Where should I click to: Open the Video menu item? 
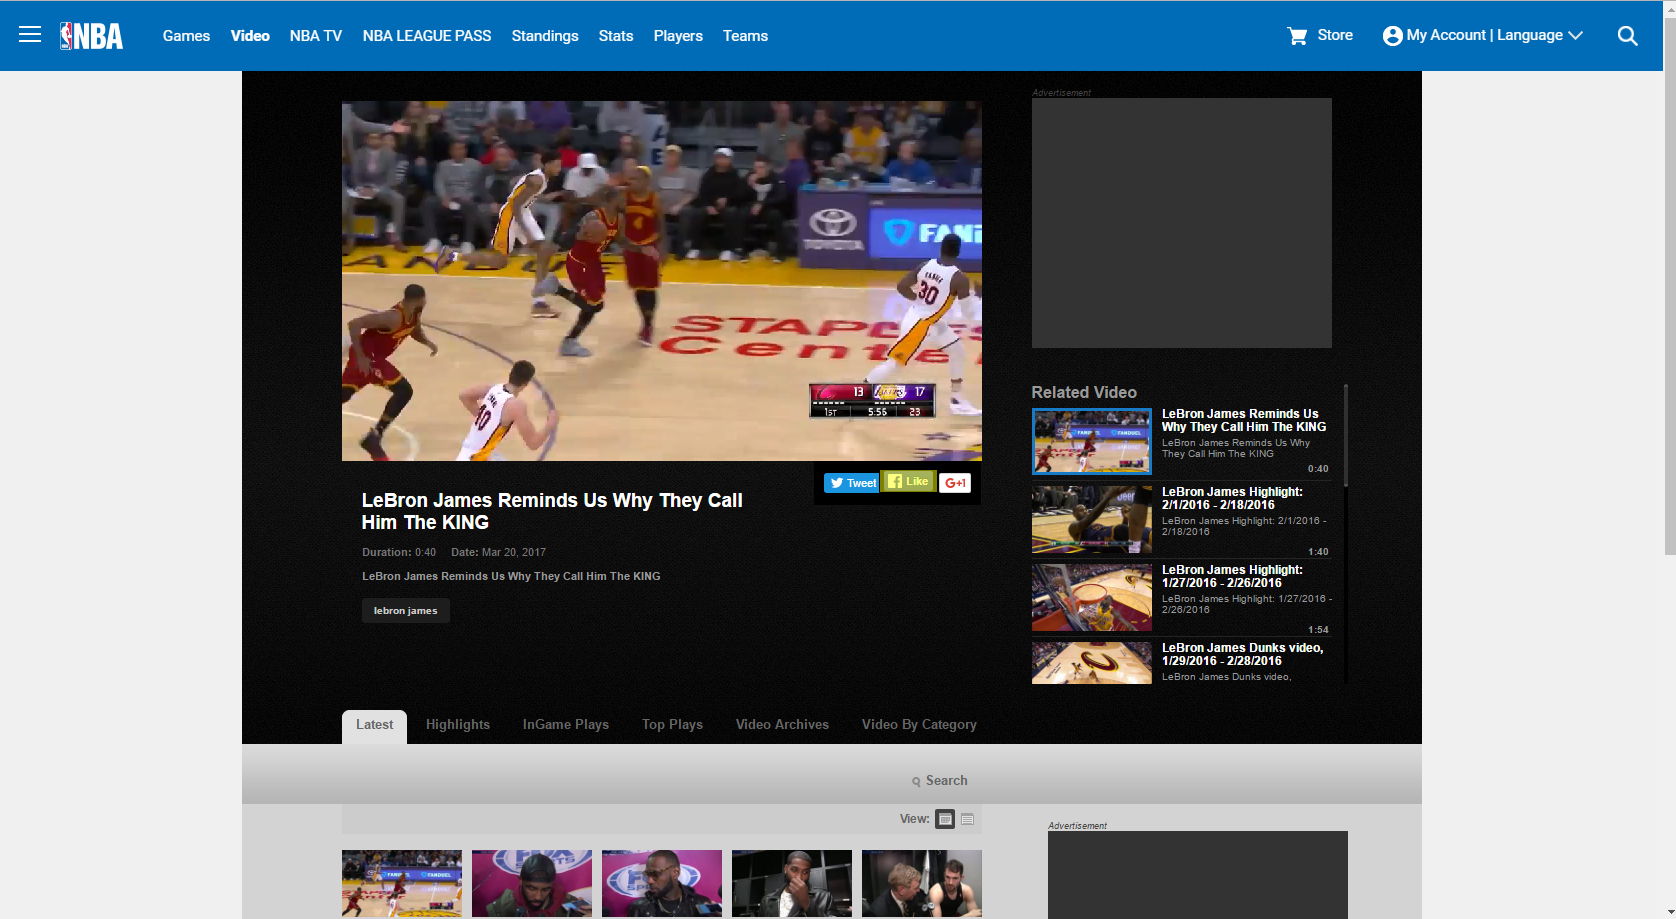point(250,36)
